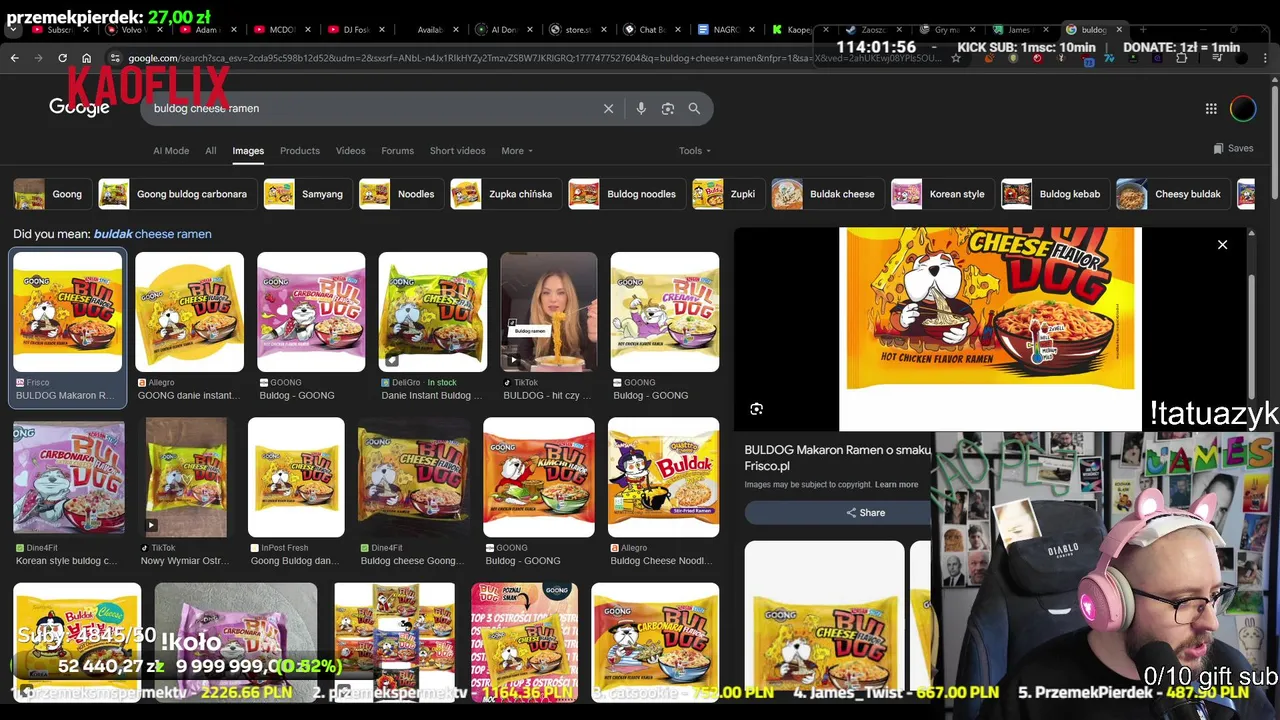Open the TikTok BULDOG hit czy video result
This screenshot has width=1280, height=720.
[549, 329]
